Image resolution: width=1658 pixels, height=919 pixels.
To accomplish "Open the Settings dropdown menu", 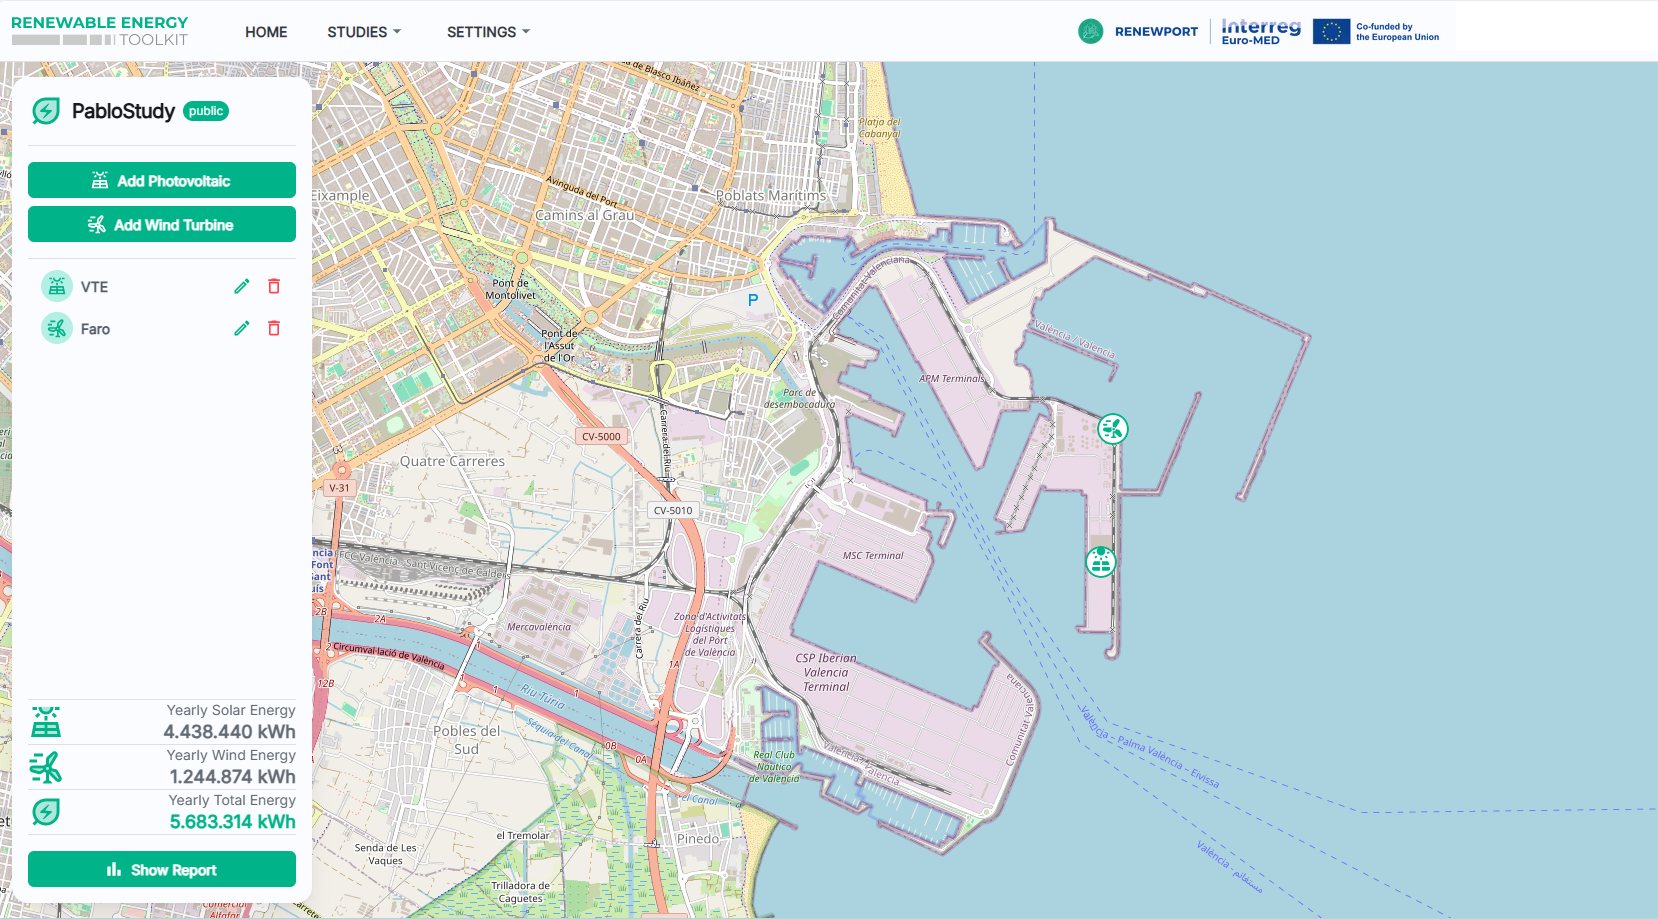I will click(x=488, y=32).
